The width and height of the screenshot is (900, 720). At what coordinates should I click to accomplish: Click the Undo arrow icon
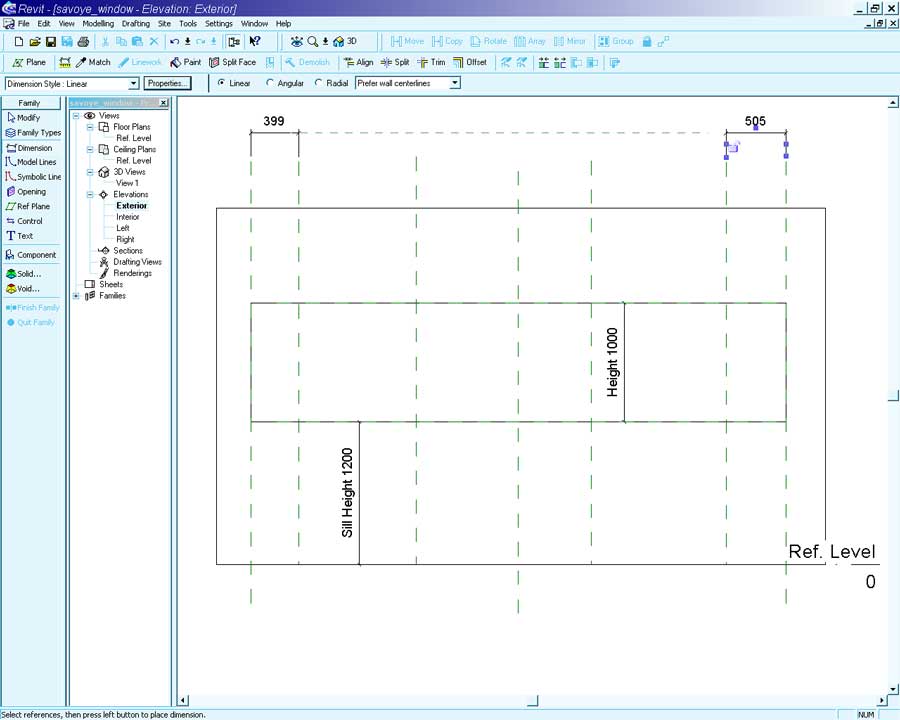click(x=174, y=41)
